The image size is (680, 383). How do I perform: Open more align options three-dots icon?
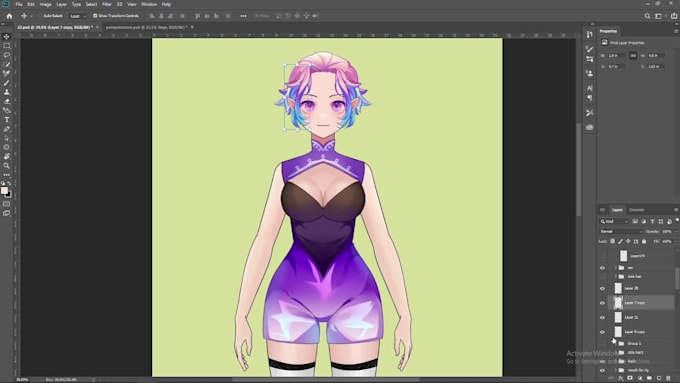coord(243,16)
